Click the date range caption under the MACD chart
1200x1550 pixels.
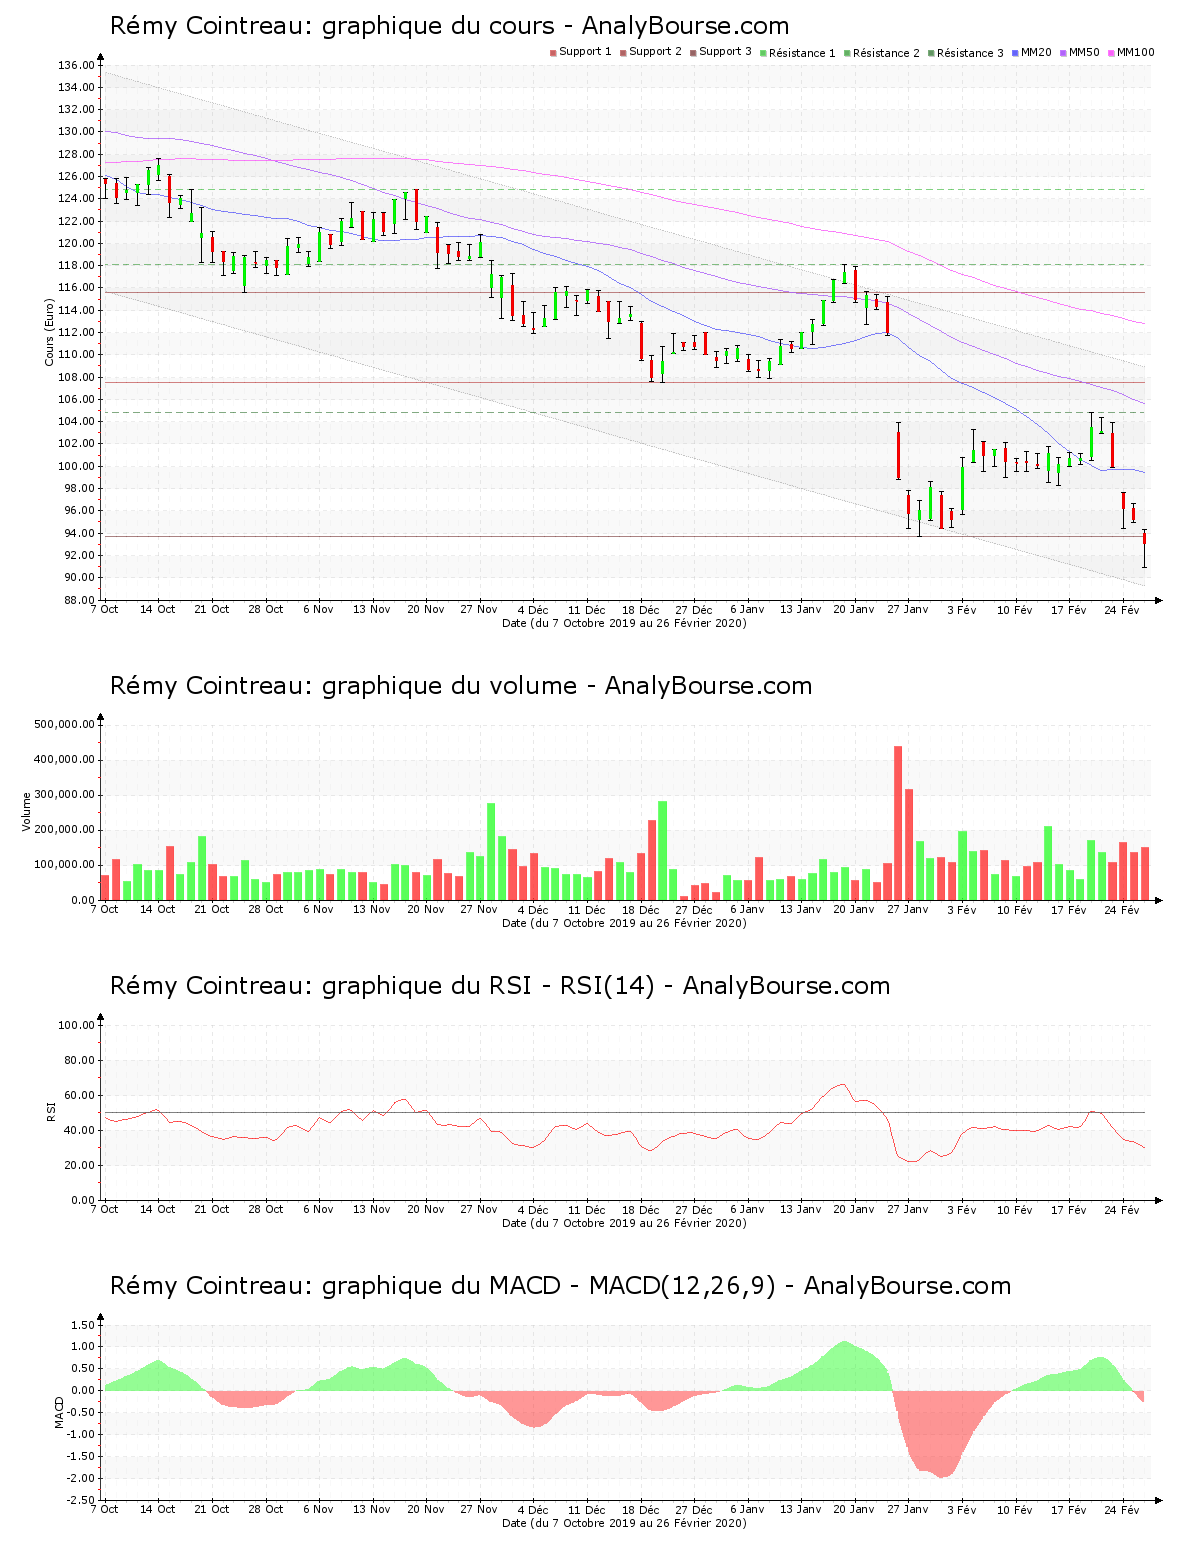click(624, 1523)
